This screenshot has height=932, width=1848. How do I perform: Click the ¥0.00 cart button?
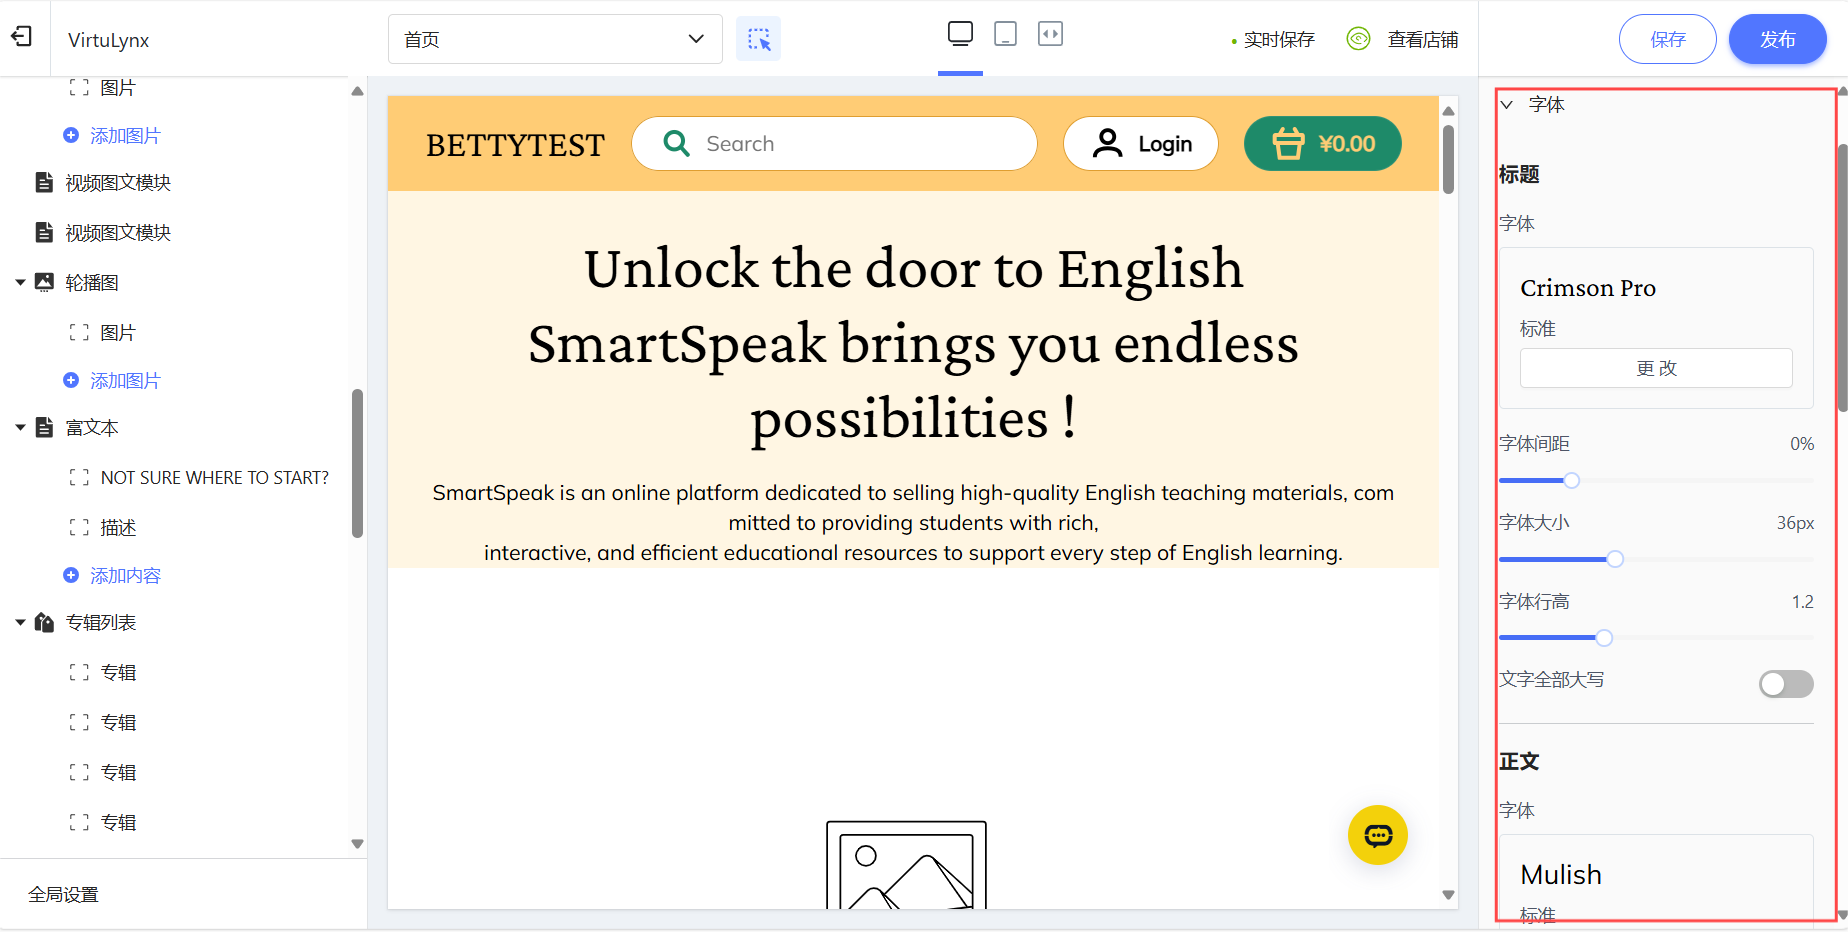(x=1322, y=144)
